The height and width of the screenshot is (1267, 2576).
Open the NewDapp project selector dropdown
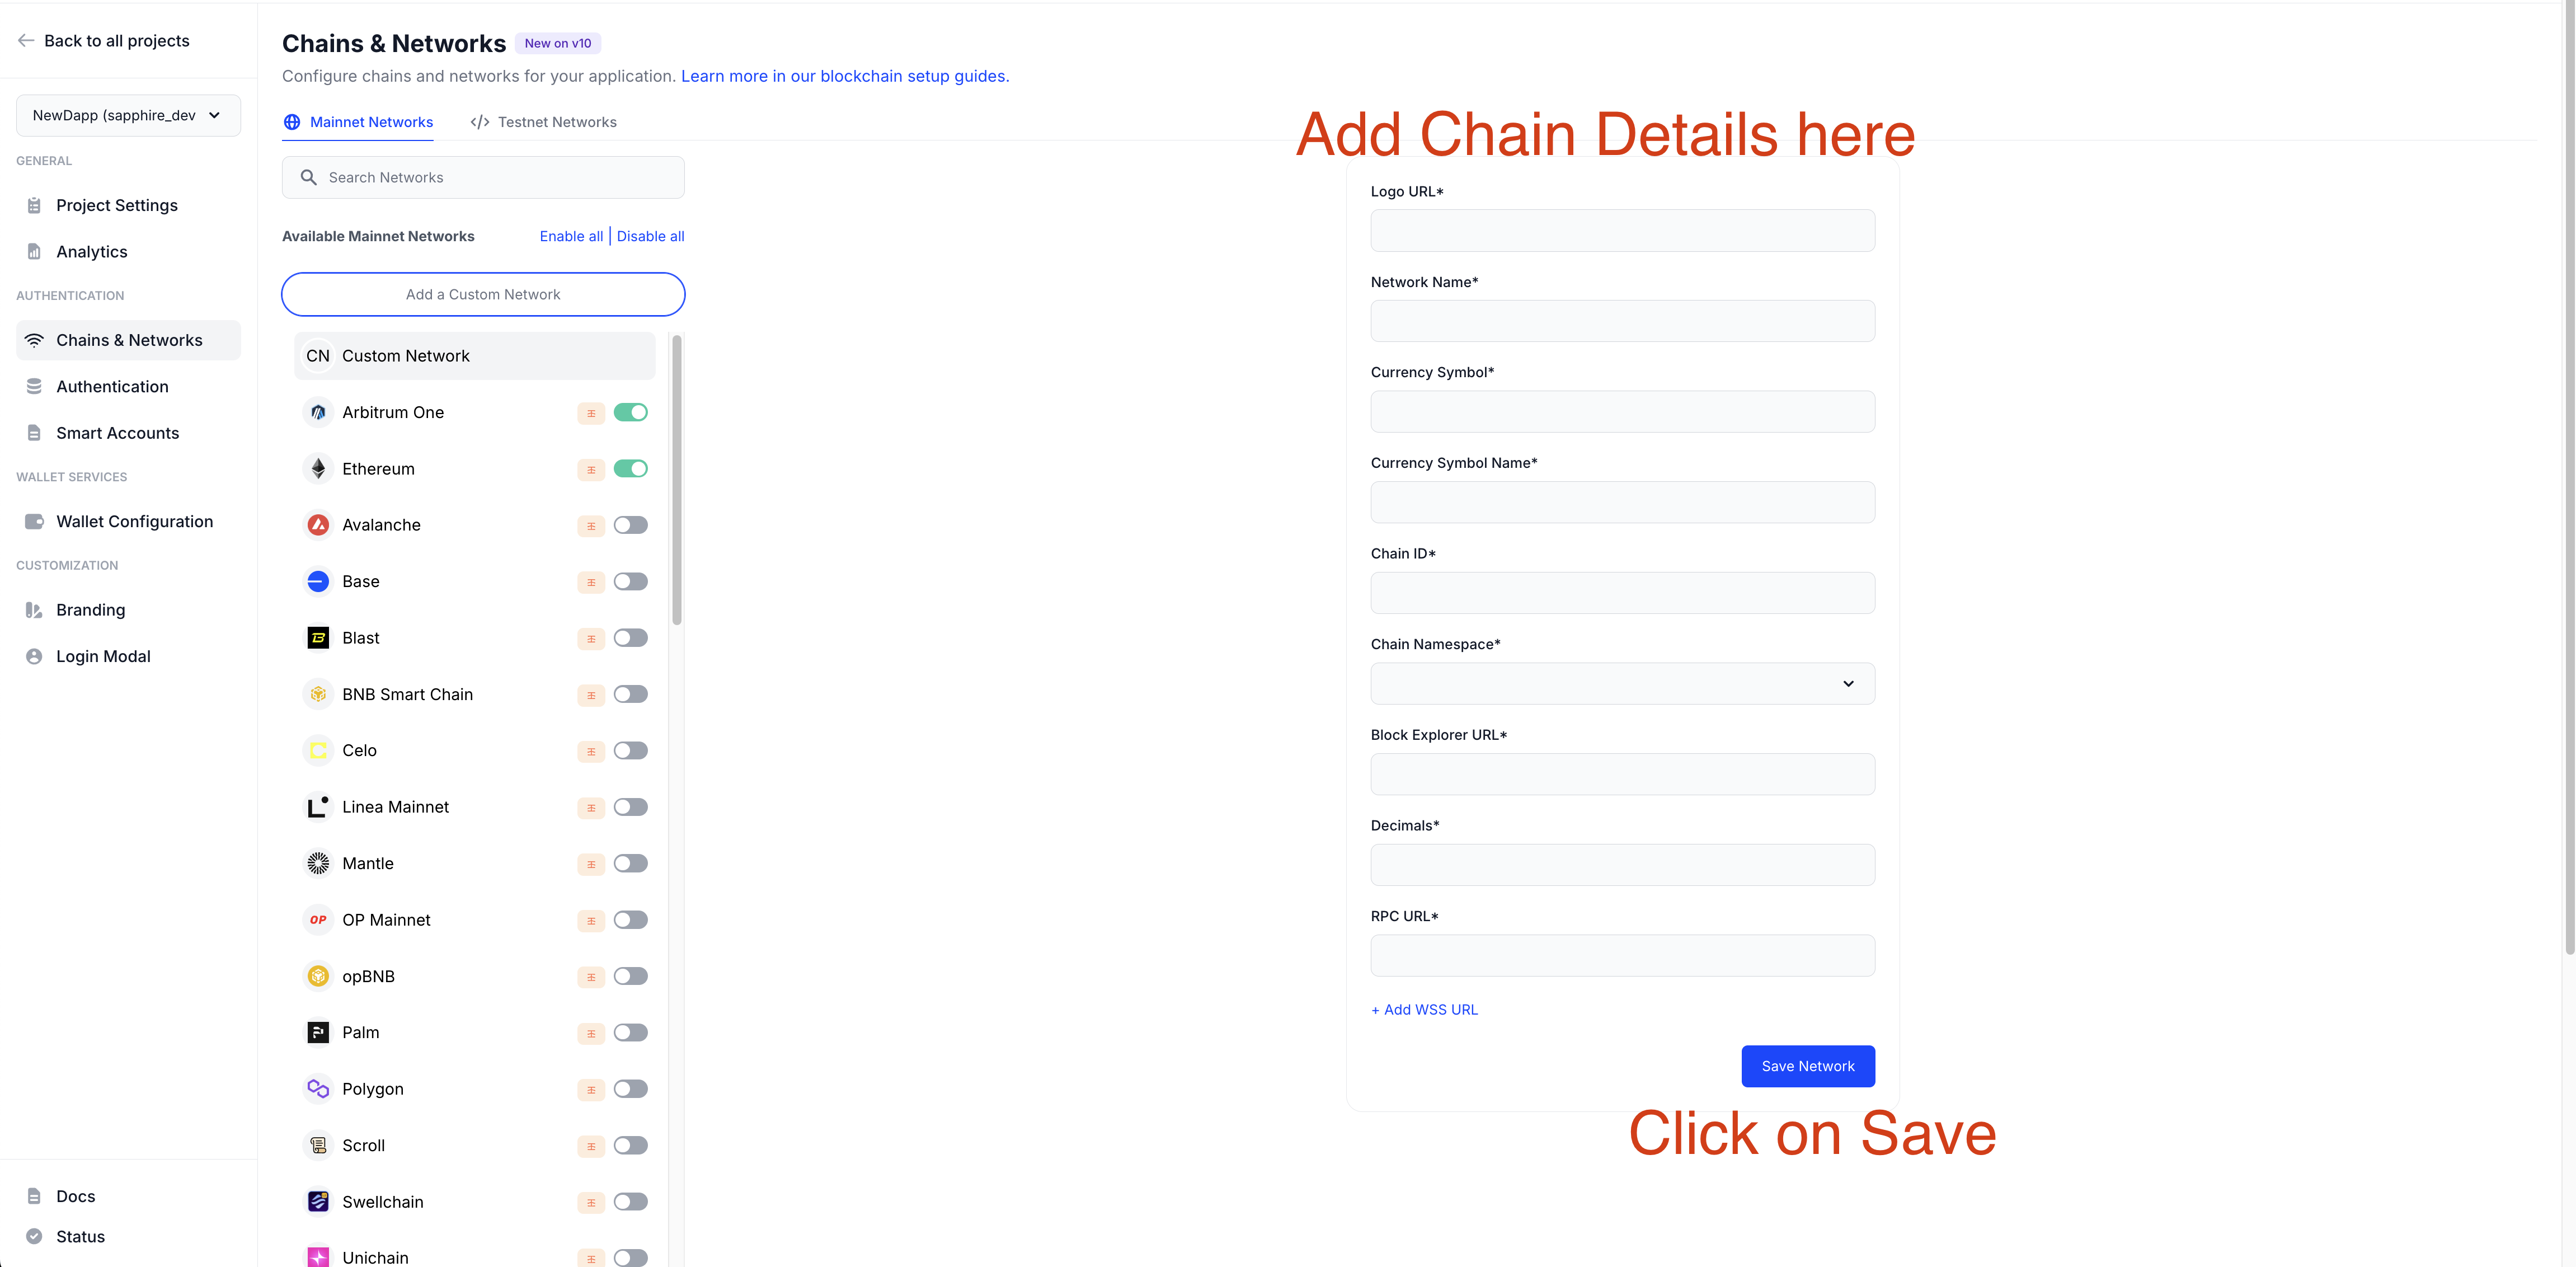[x=128, y=115]
